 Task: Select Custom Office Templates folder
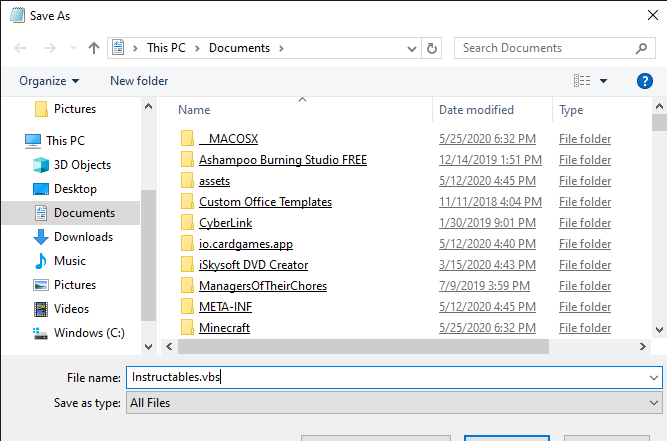[x=265, y=202]
